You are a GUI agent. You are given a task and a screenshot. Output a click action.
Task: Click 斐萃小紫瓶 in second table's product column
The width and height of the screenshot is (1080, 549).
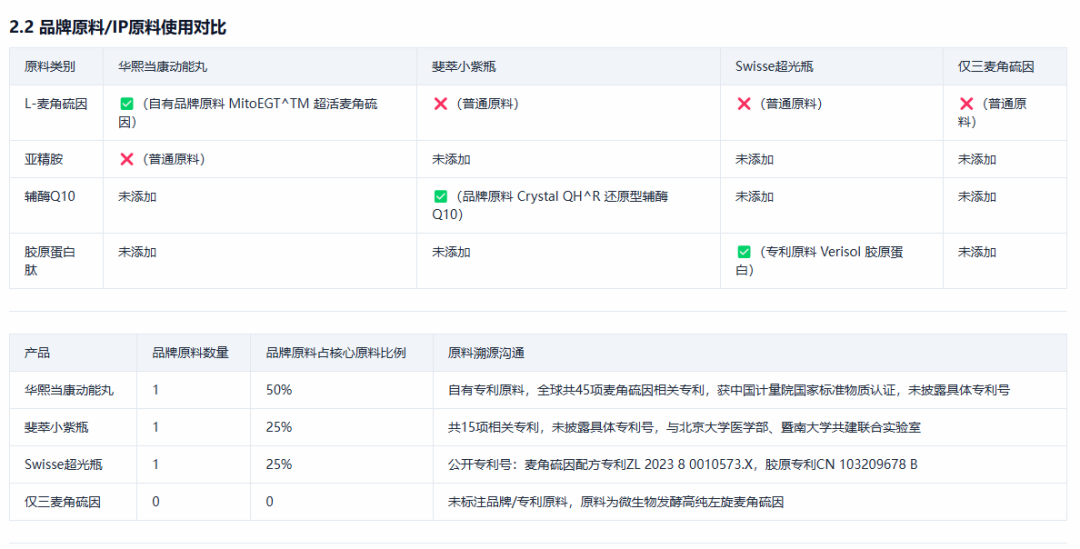coord(56,427)
